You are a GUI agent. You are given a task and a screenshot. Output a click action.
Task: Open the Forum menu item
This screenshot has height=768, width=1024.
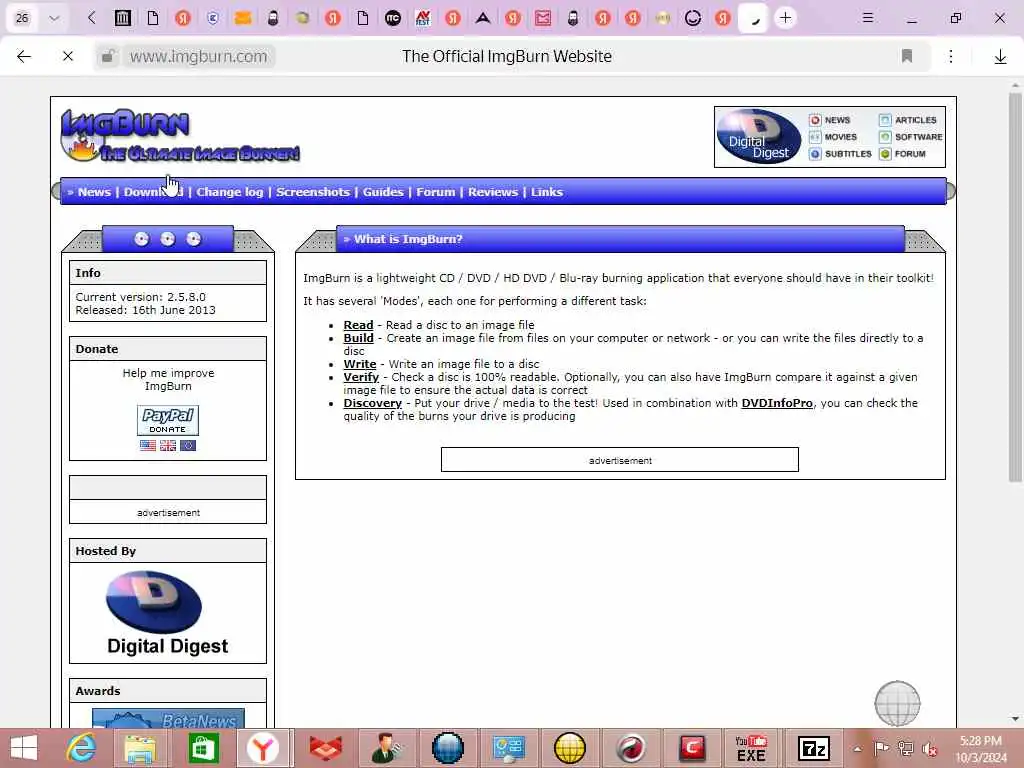click(436, 192)
